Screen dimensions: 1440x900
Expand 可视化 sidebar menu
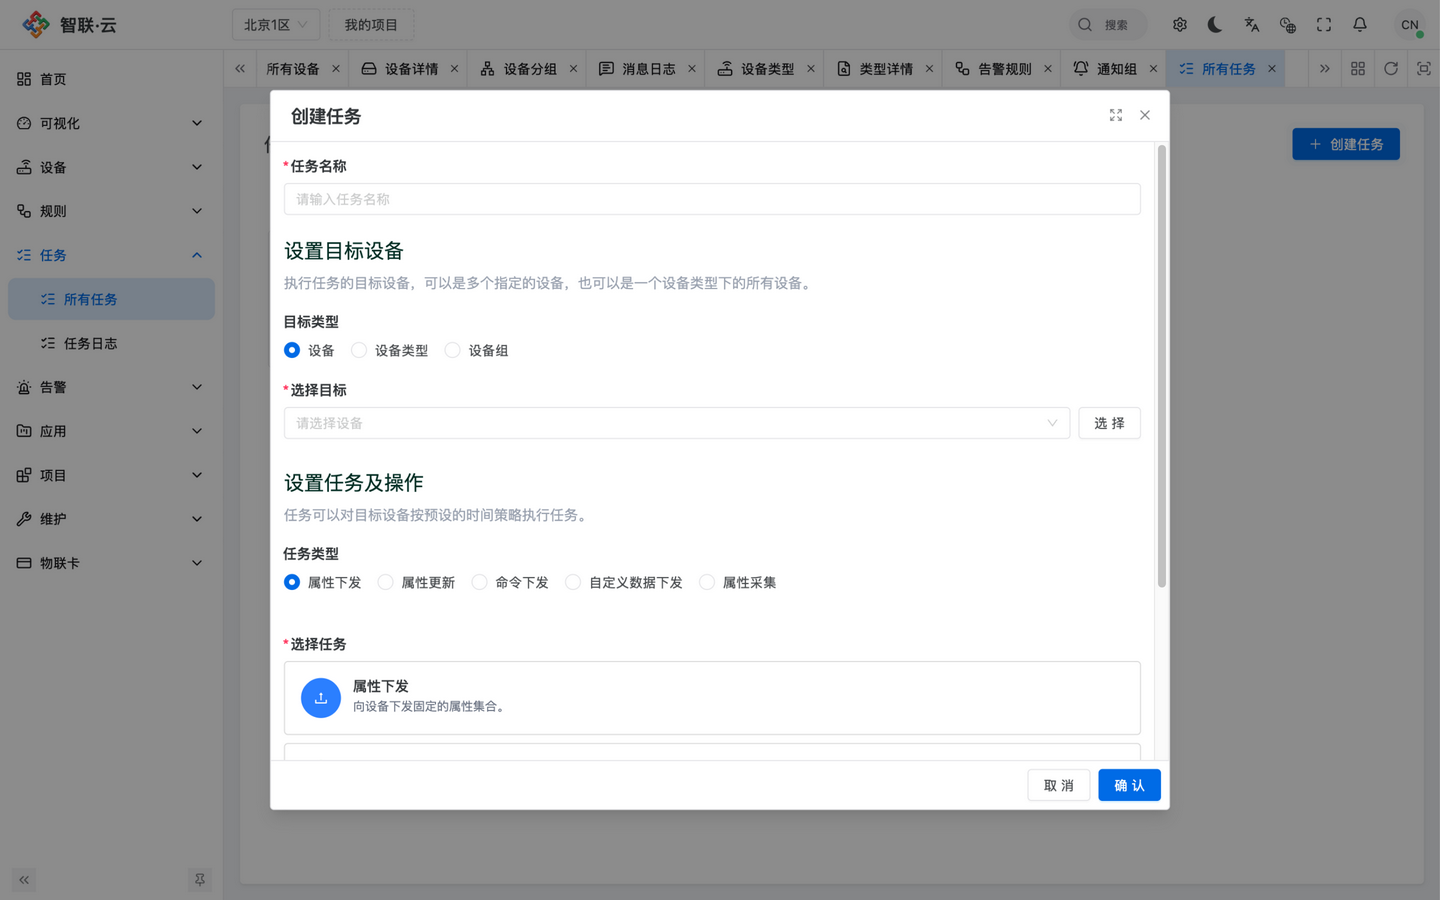(111, 123)
